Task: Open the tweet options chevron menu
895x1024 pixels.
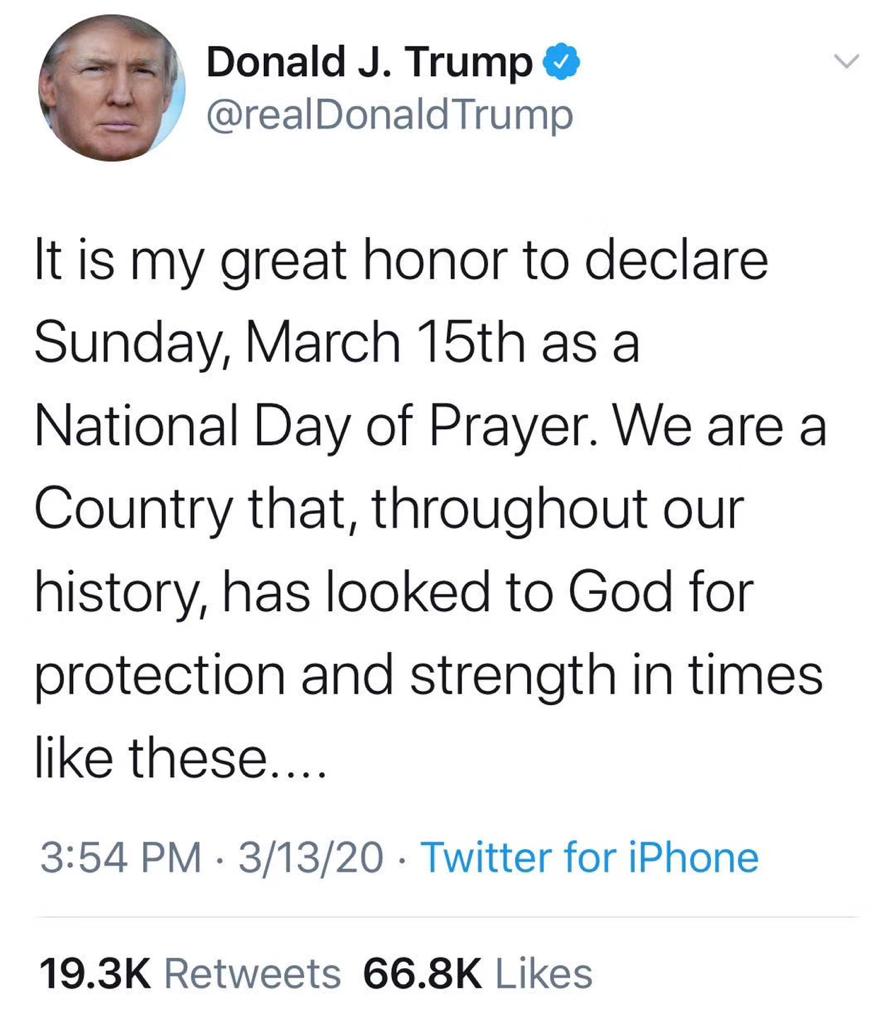Action: click(x=846, y=63)
